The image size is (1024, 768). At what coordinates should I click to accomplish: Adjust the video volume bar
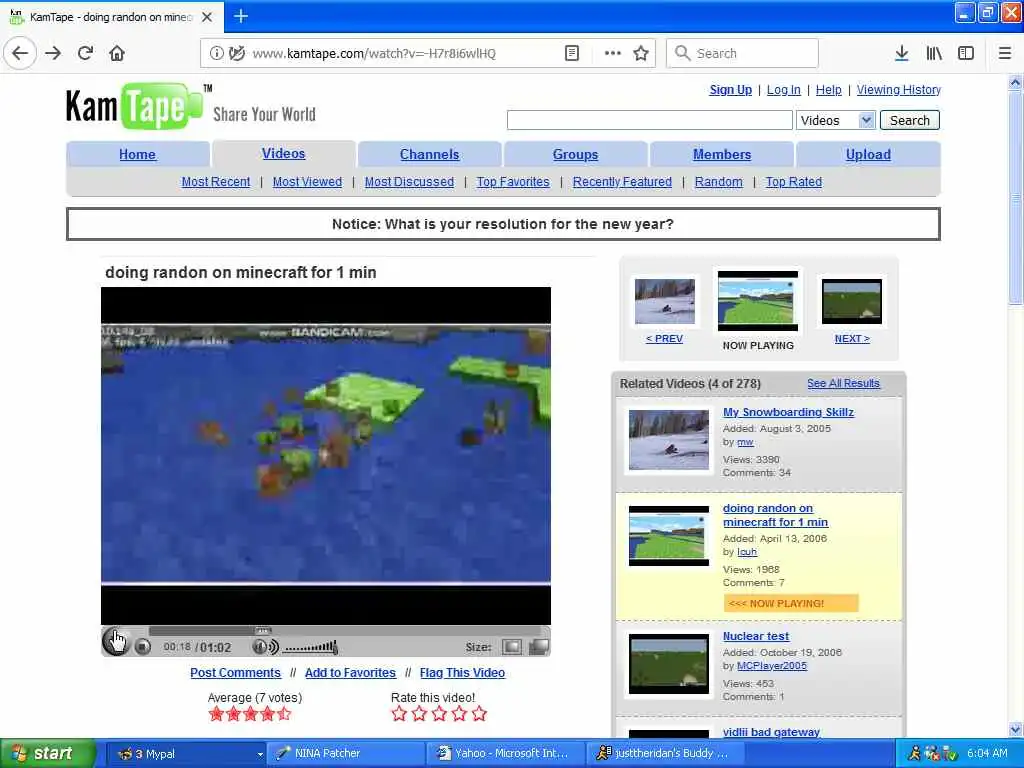[x=311, y=647]
